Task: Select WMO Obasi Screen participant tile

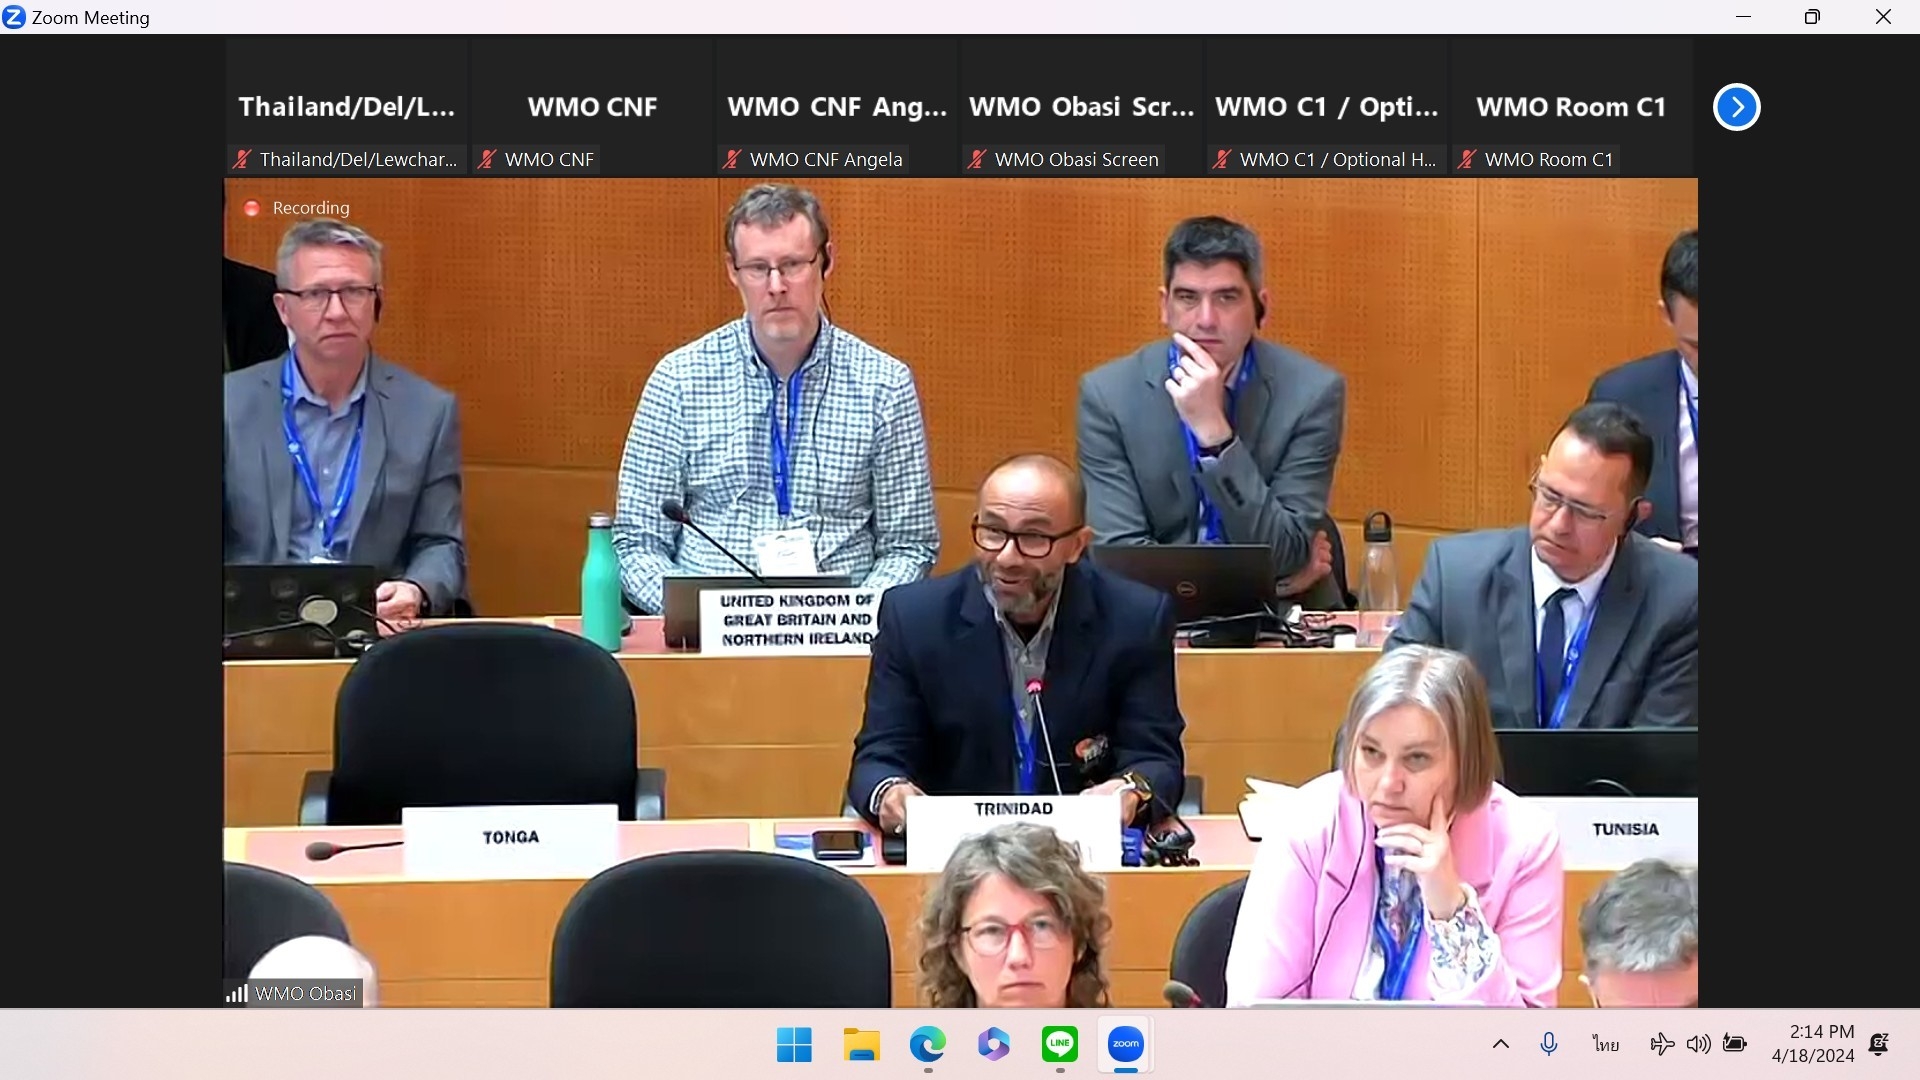Action: 1081,107
